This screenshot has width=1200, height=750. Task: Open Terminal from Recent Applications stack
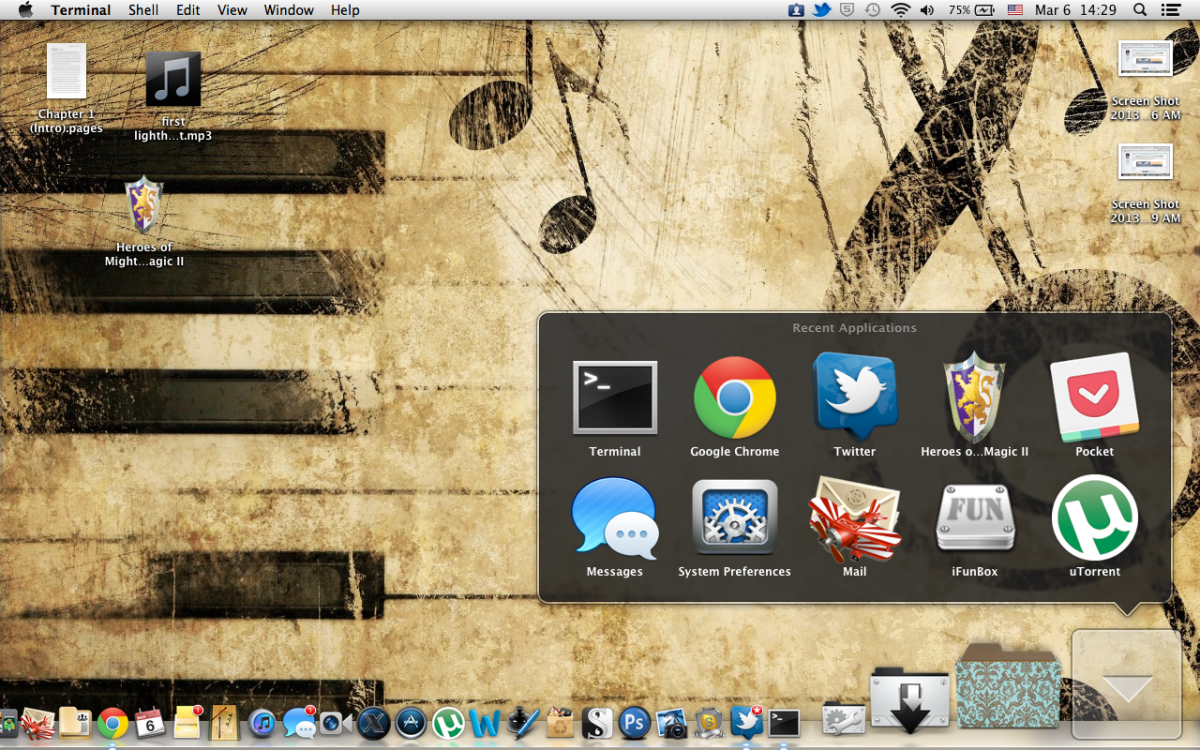(x=614, y=398)
